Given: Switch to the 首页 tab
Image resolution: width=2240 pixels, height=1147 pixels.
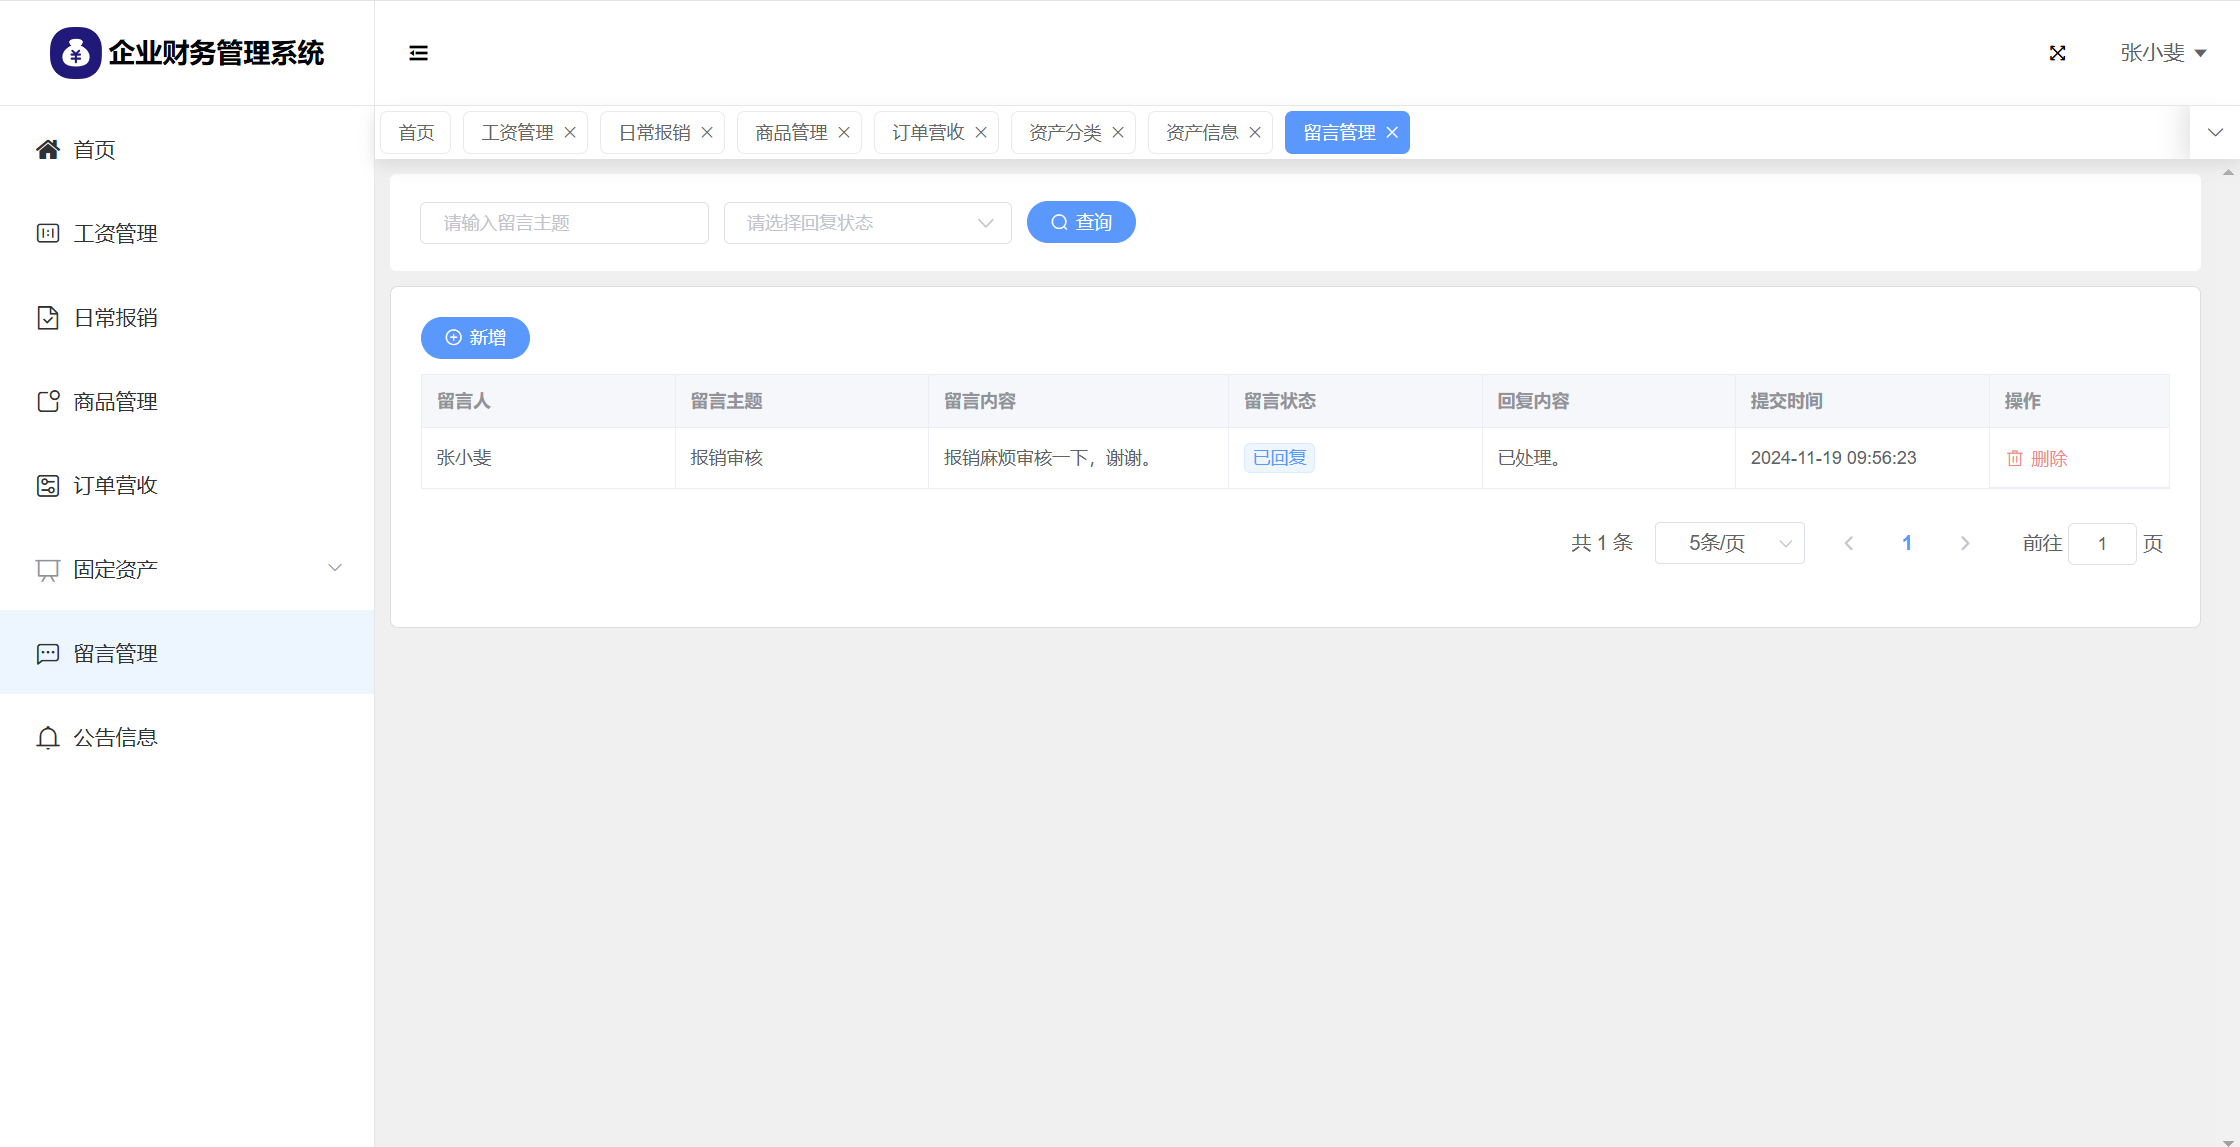Looking at the screenshot, I should coord(416,133).
